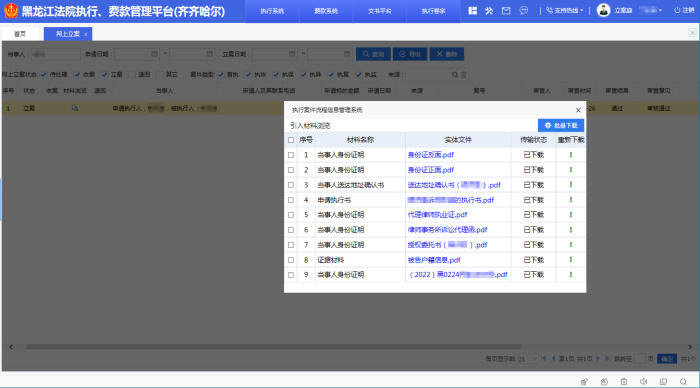Click the user avatar picture
This screenshot has height=388, width=700.
pyautogui.click(x=604, y=10)
